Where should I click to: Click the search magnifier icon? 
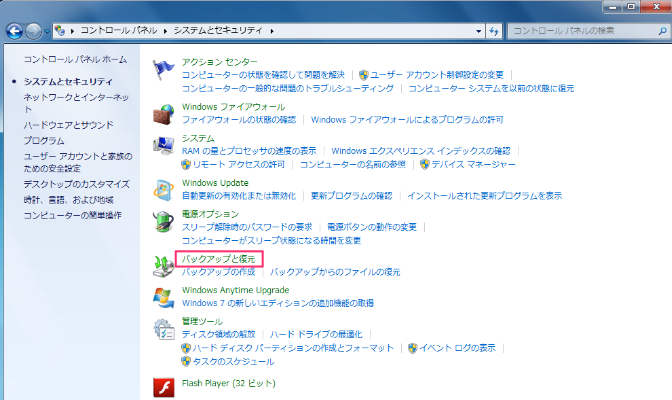click(662, 31)
